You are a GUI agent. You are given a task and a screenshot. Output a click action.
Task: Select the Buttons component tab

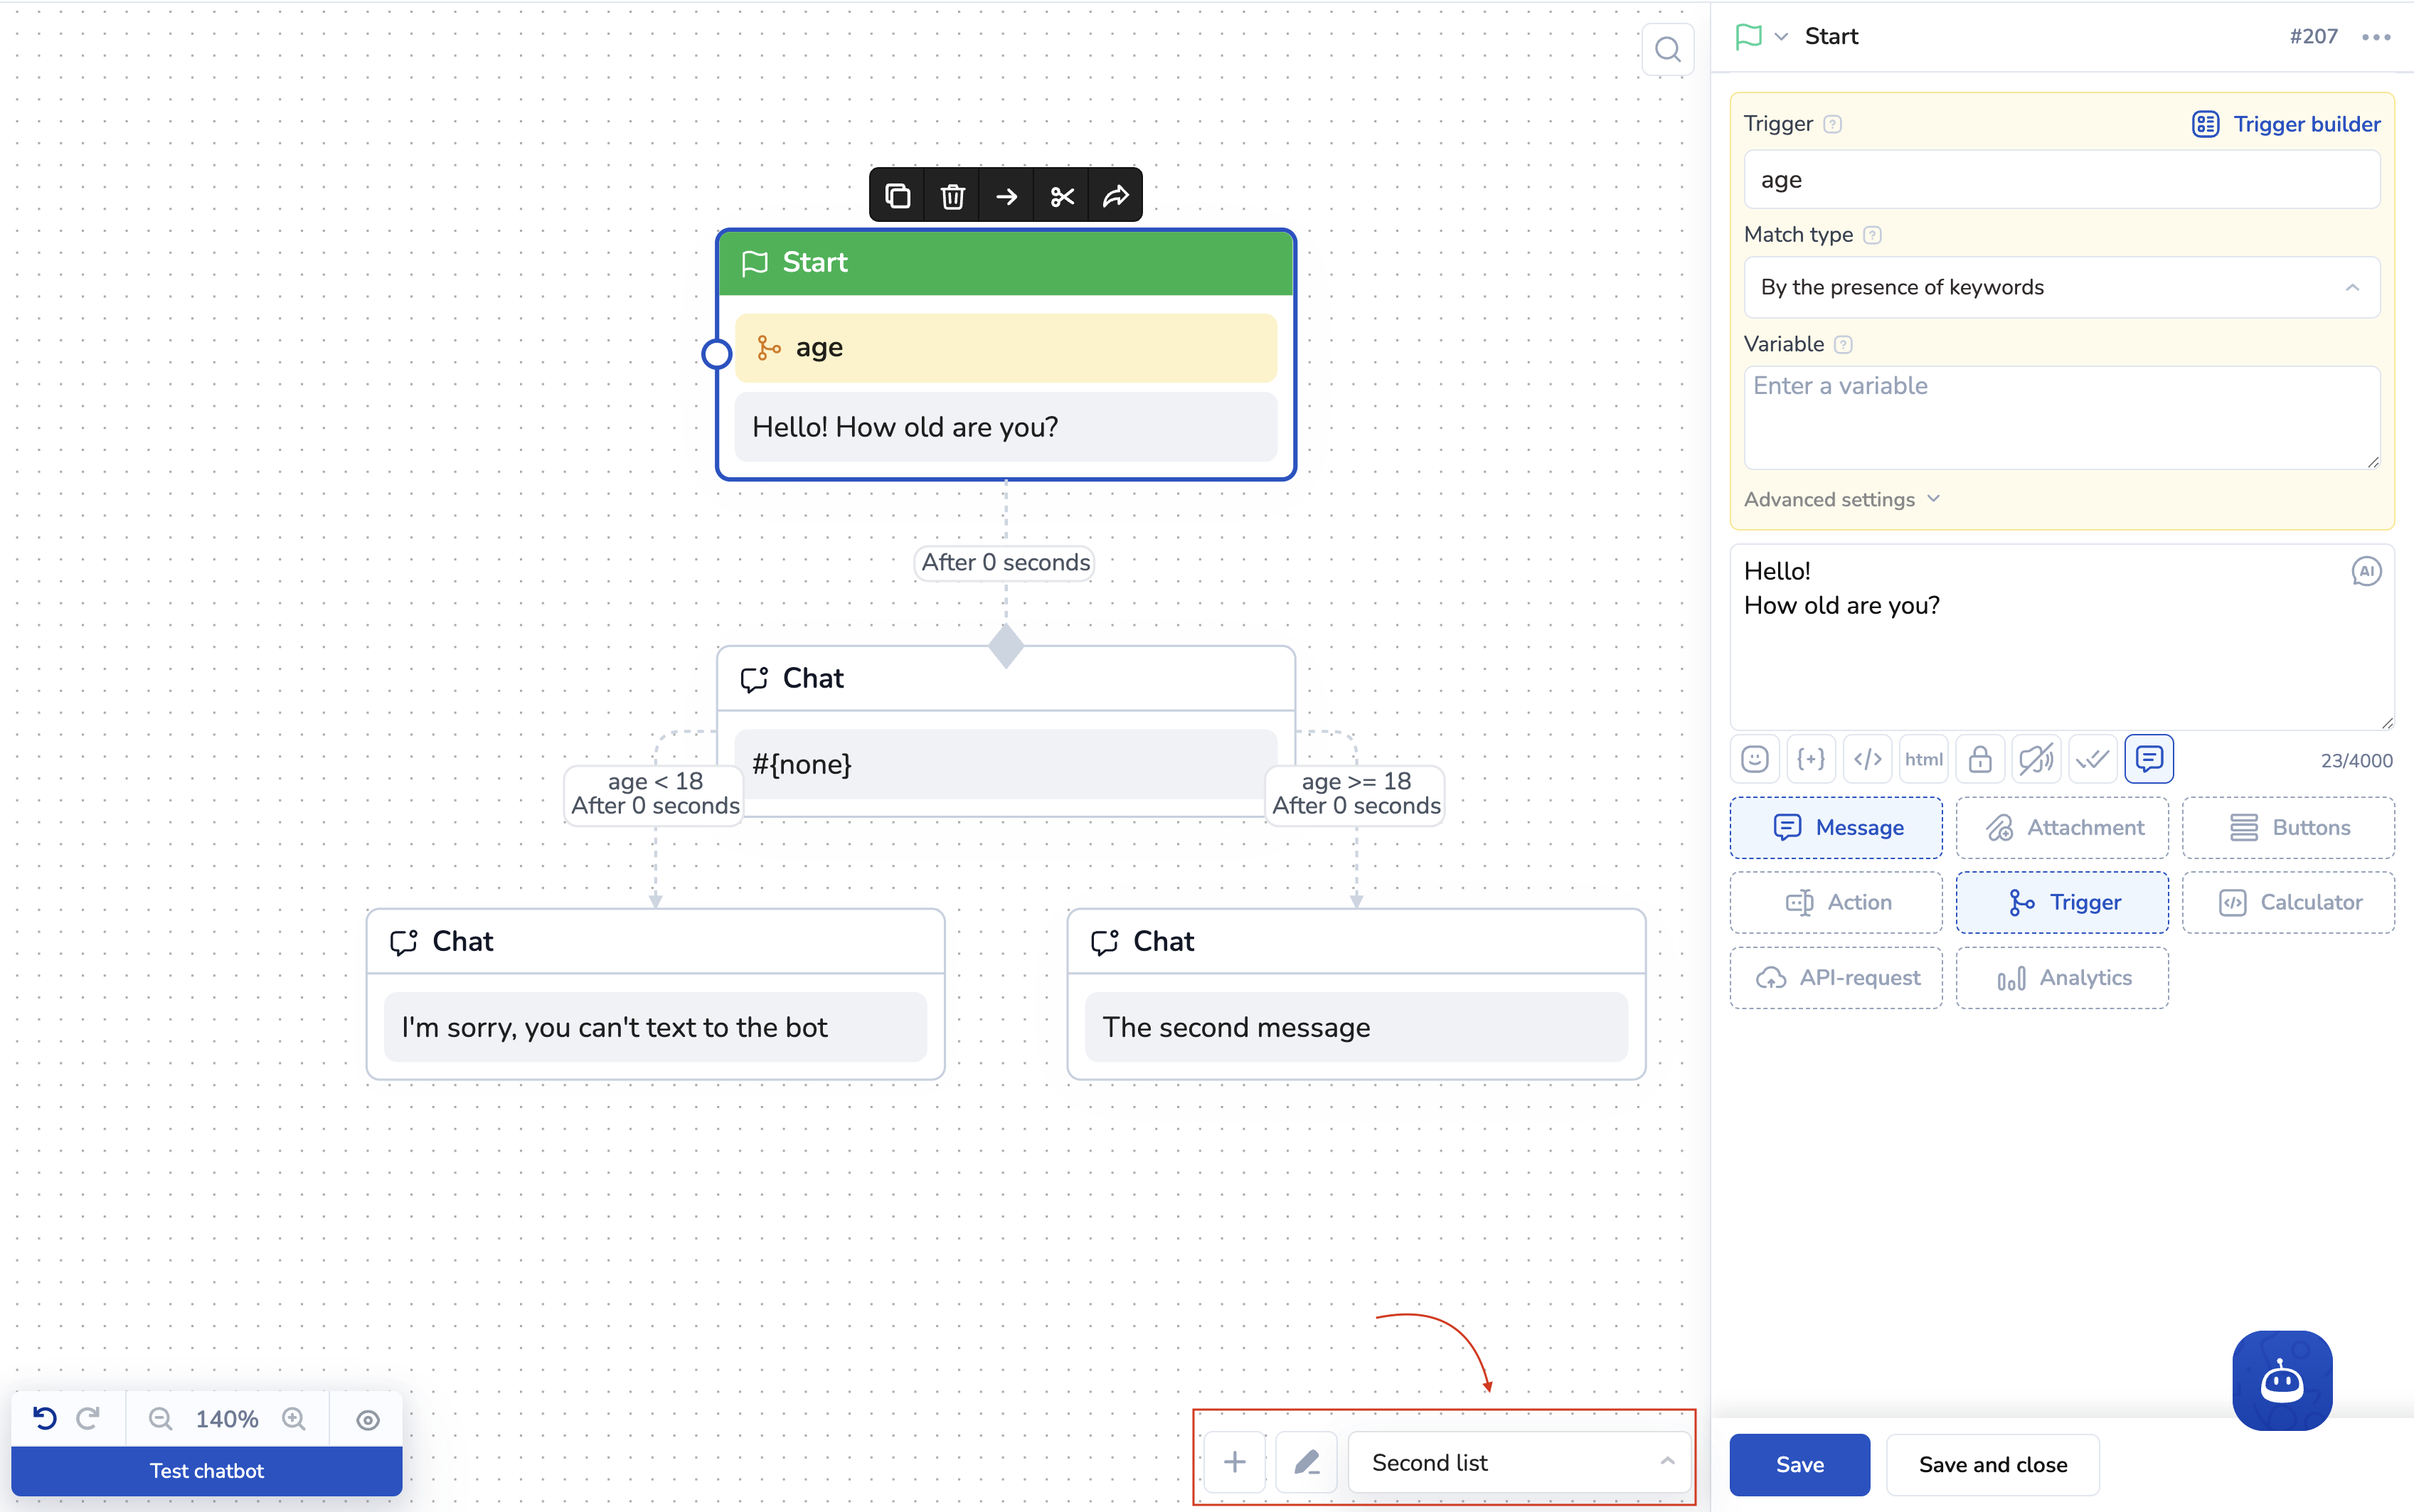coord(2288,827)
